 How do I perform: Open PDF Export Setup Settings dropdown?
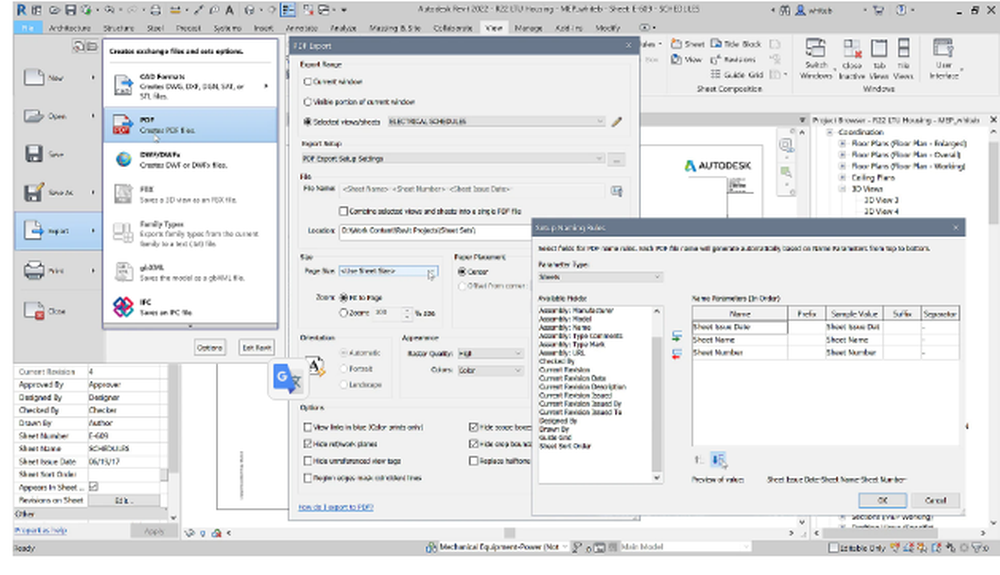pos(453,159)
